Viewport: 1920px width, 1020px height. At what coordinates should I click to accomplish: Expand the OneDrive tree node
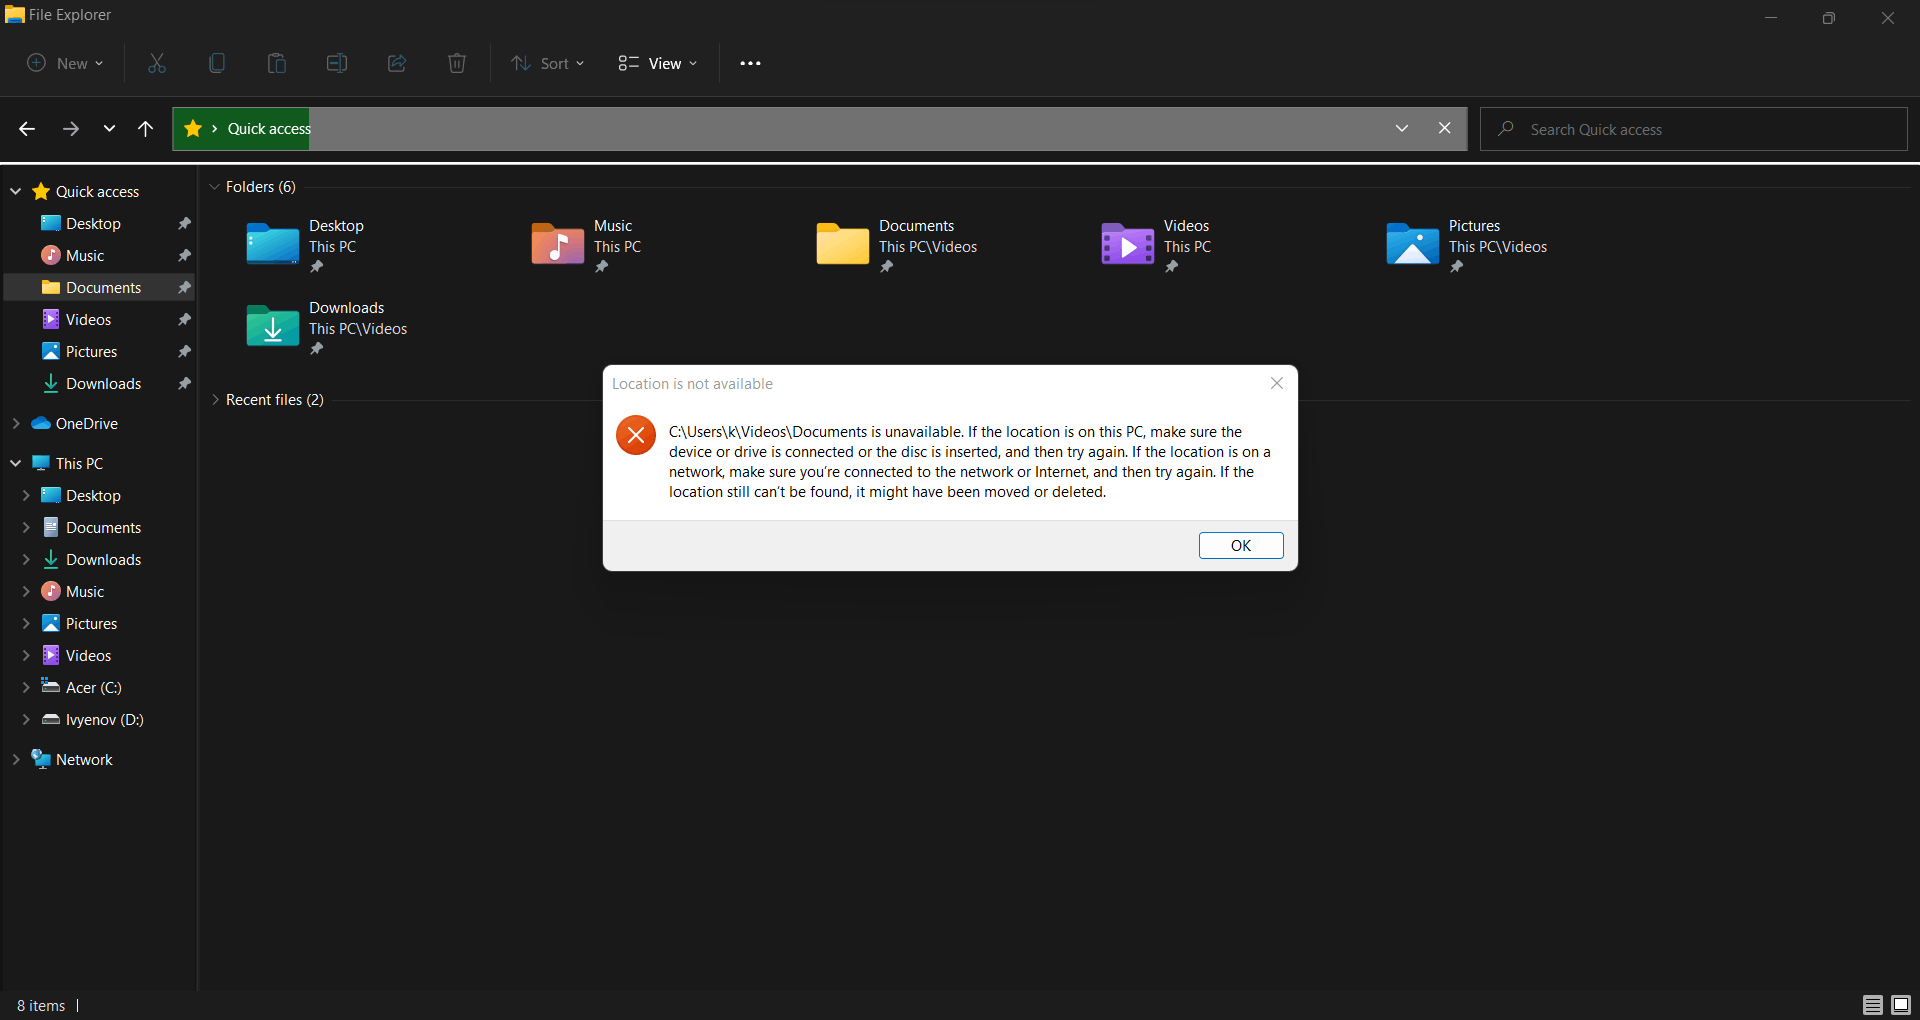[16, 424]
